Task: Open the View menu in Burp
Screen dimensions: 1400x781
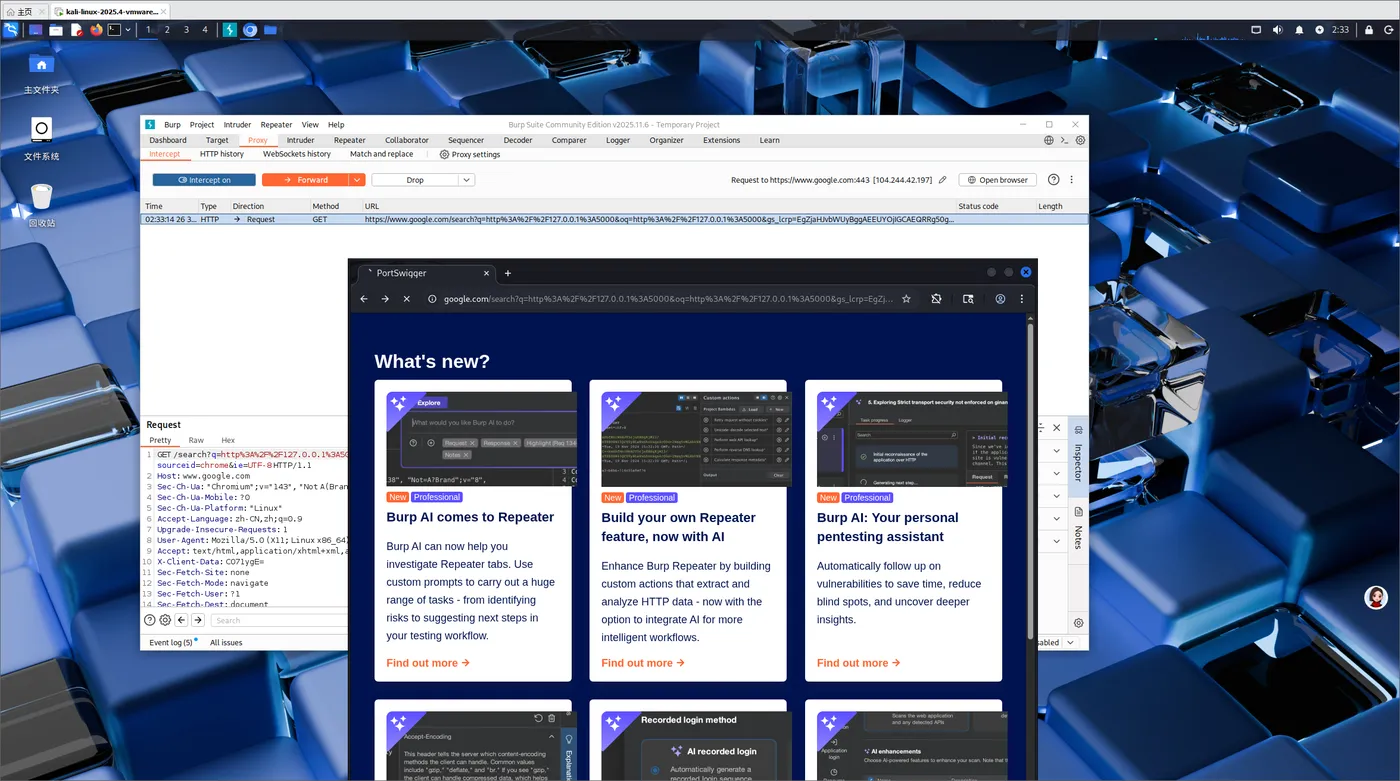Action: click(310, 125)
